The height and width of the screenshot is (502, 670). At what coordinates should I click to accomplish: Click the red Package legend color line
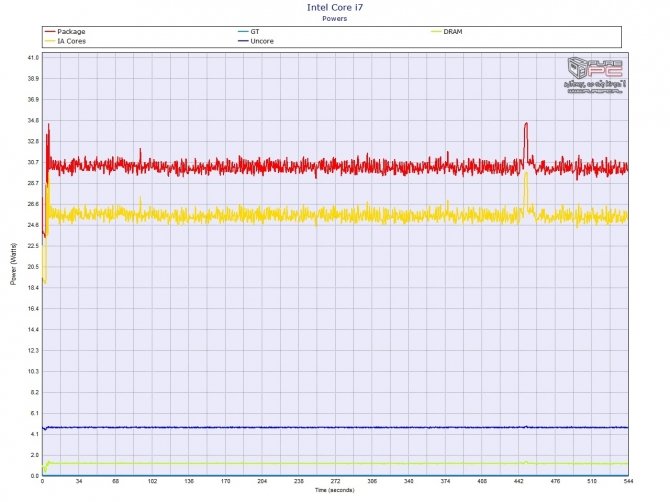(x=50, y=32)
